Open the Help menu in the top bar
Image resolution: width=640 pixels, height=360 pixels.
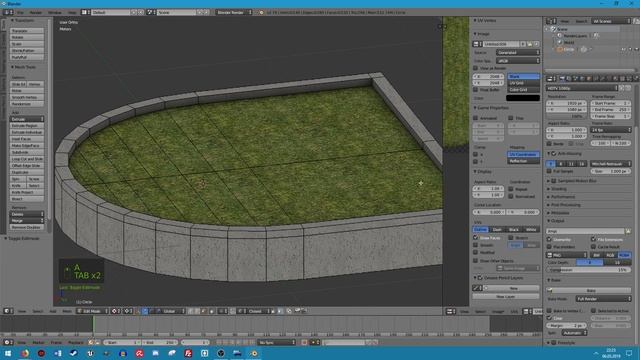point(72,13)
